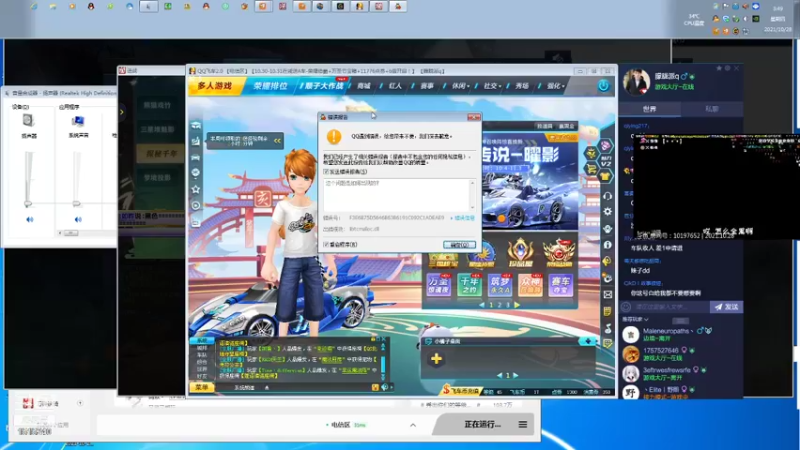Open the headset support icon in right sidebar

[607, 196]
